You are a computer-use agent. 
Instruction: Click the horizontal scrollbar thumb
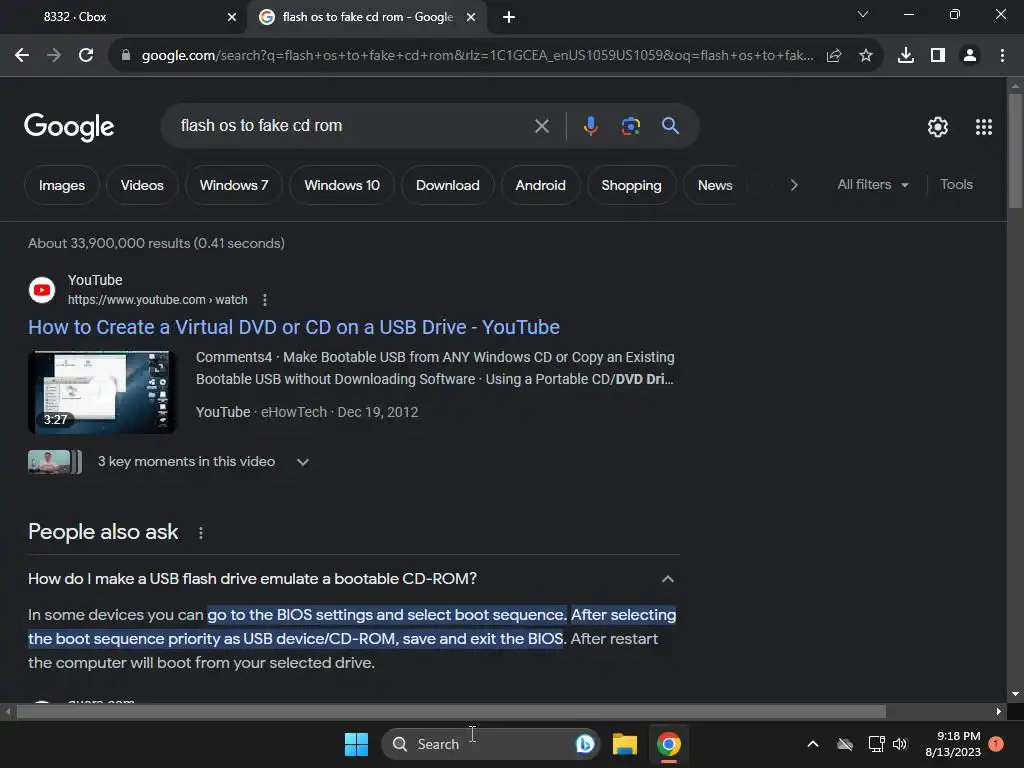(x=451, y=712)
